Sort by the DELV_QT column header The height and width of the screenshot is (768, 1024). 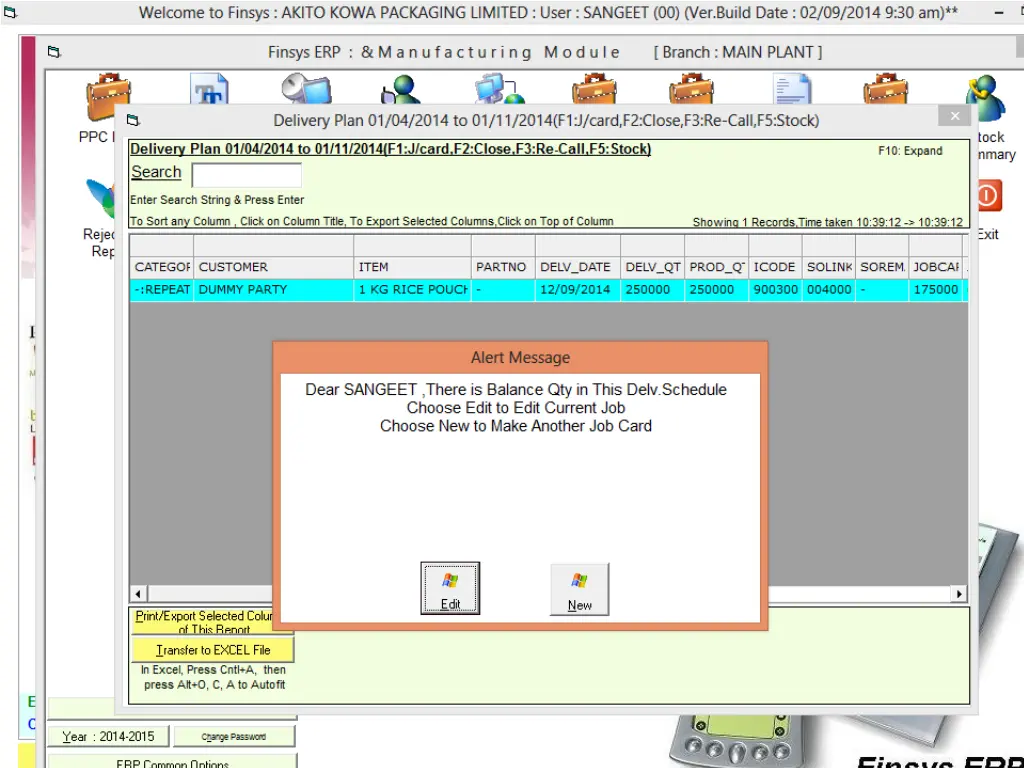click(652, 267)
